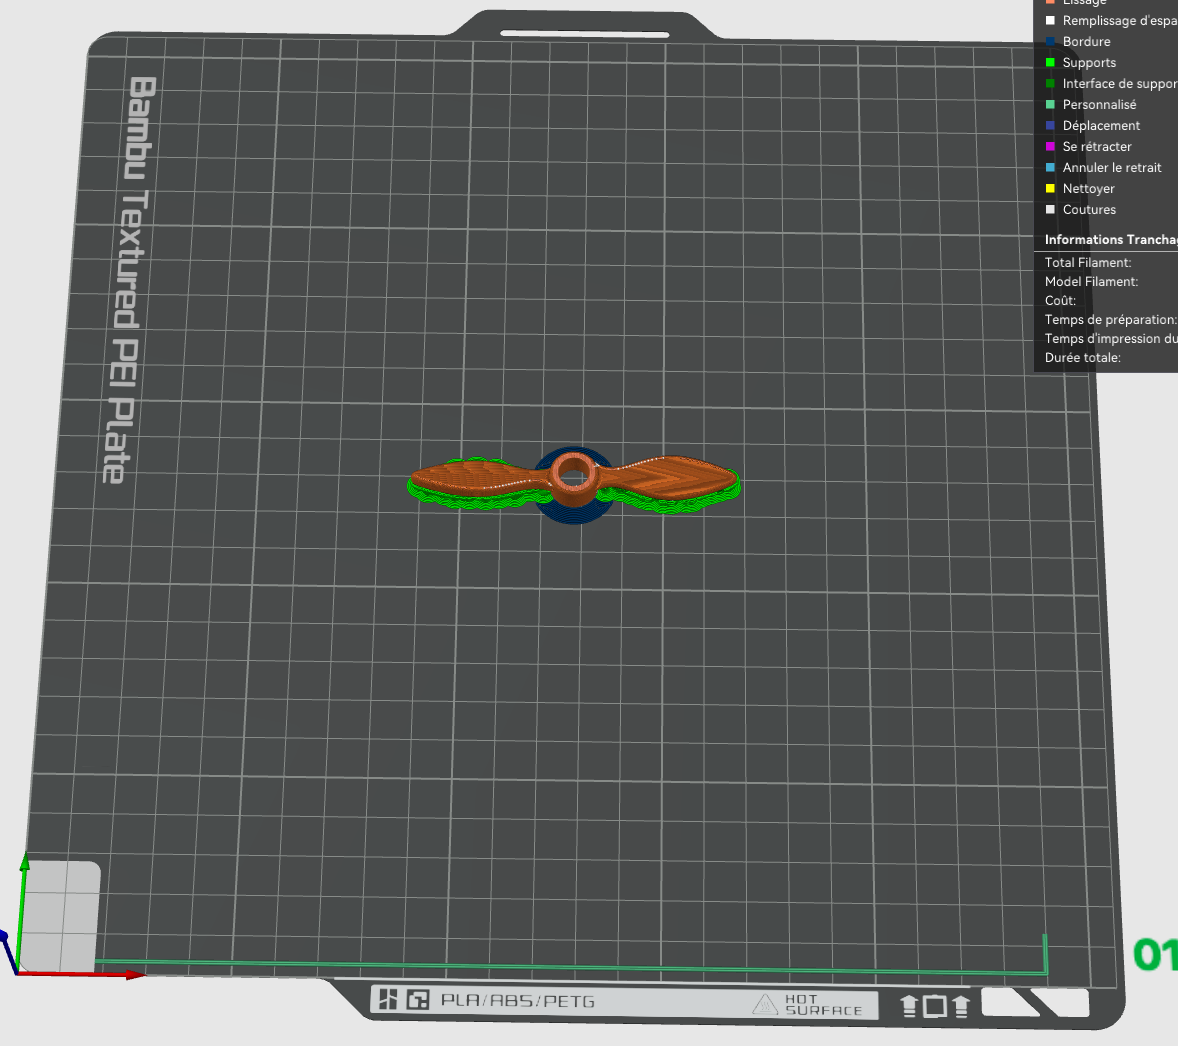Viewport: 1178px width, 1046px height.
Task: Toggle Bordure line type visibility
Action: [1086, 41]
